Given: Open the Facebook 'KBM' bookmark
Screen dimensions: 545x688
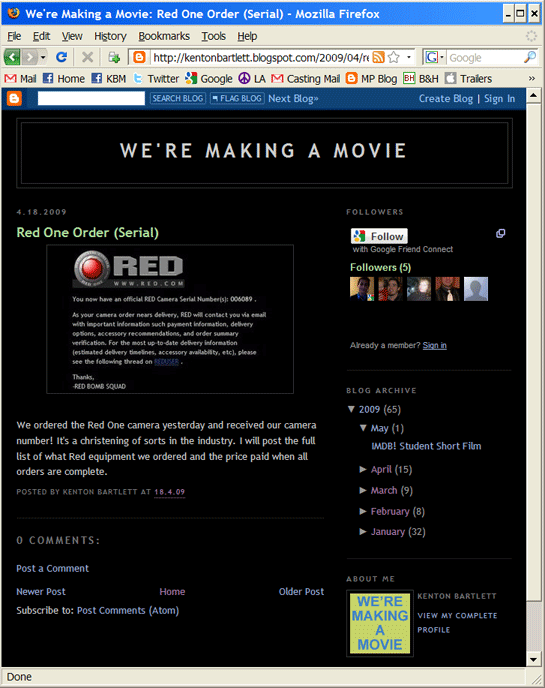Looking at the screenshot, I should (x=109, y=79).
